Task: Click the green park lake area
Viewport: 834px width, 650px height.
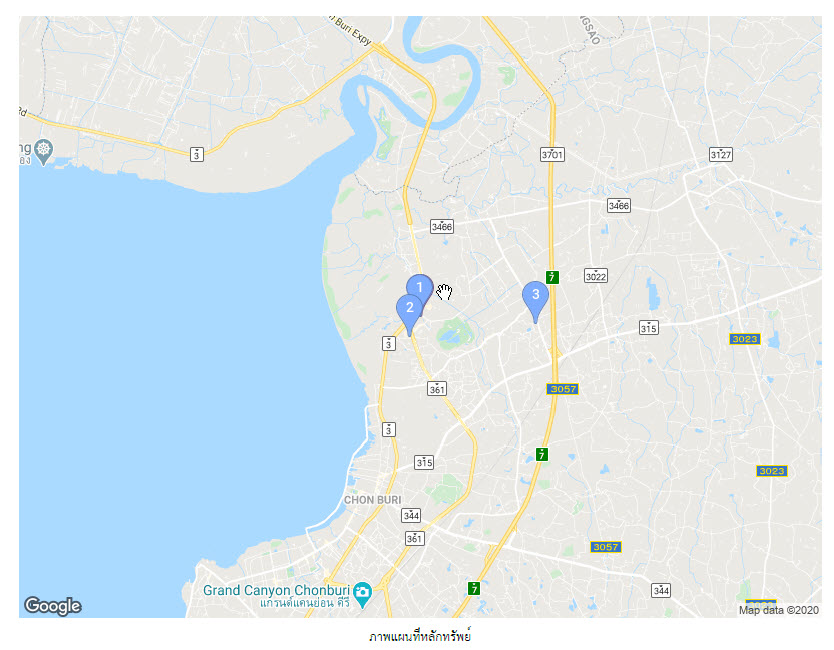Action: [x=455, y=335]
